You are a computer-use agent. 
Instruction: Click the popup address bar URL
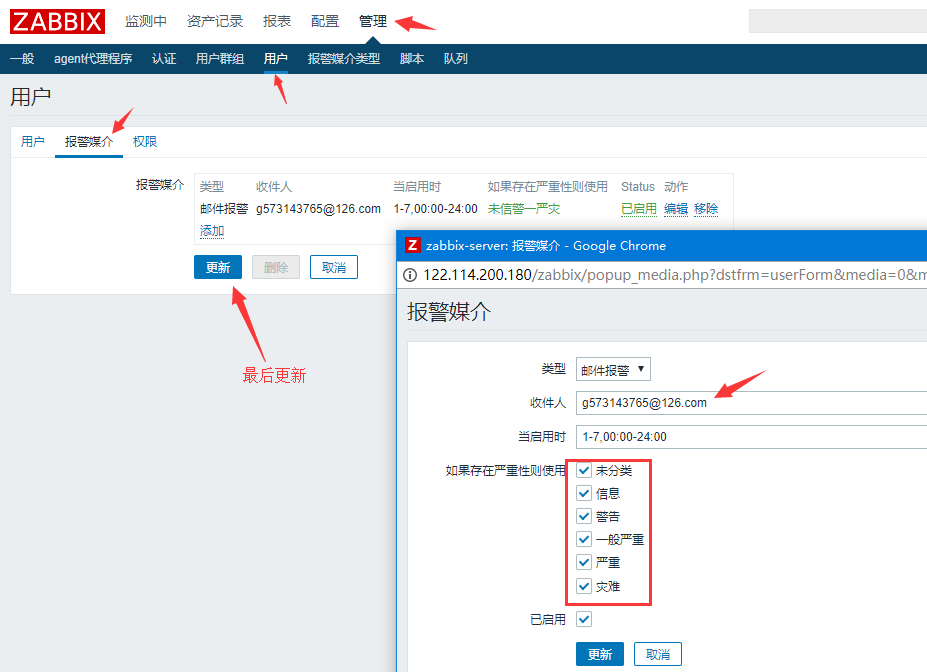click(674, 275)
